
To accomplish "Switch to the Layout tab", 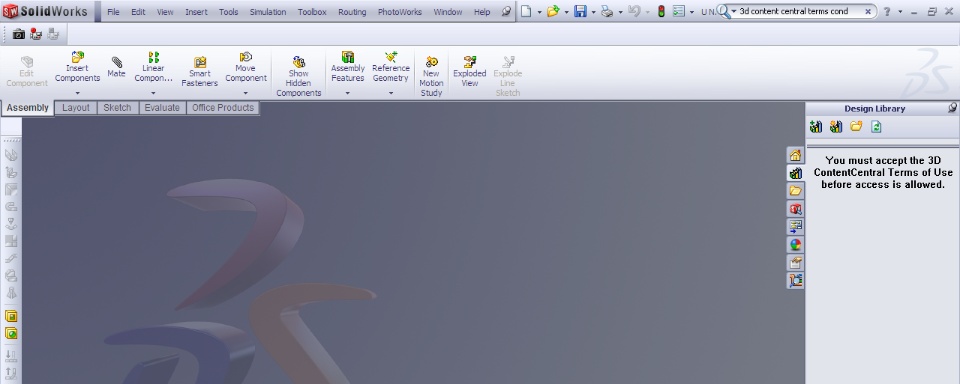I will point(76,108).
